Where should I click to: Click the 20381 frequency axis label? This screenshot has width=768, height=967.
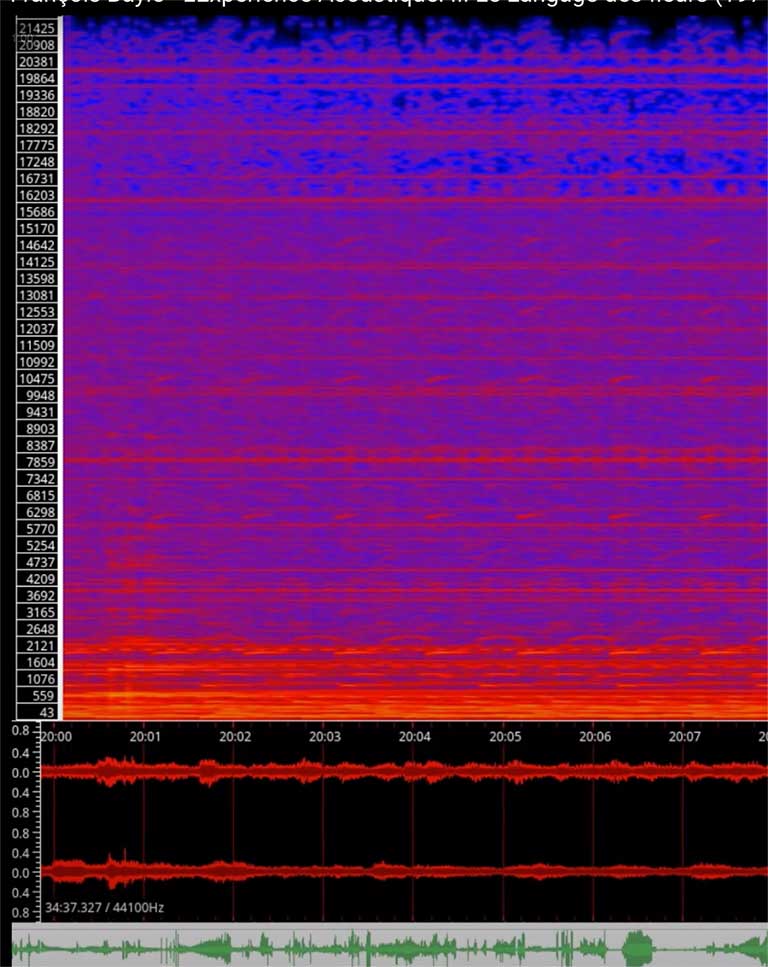(x=37, y=62)
